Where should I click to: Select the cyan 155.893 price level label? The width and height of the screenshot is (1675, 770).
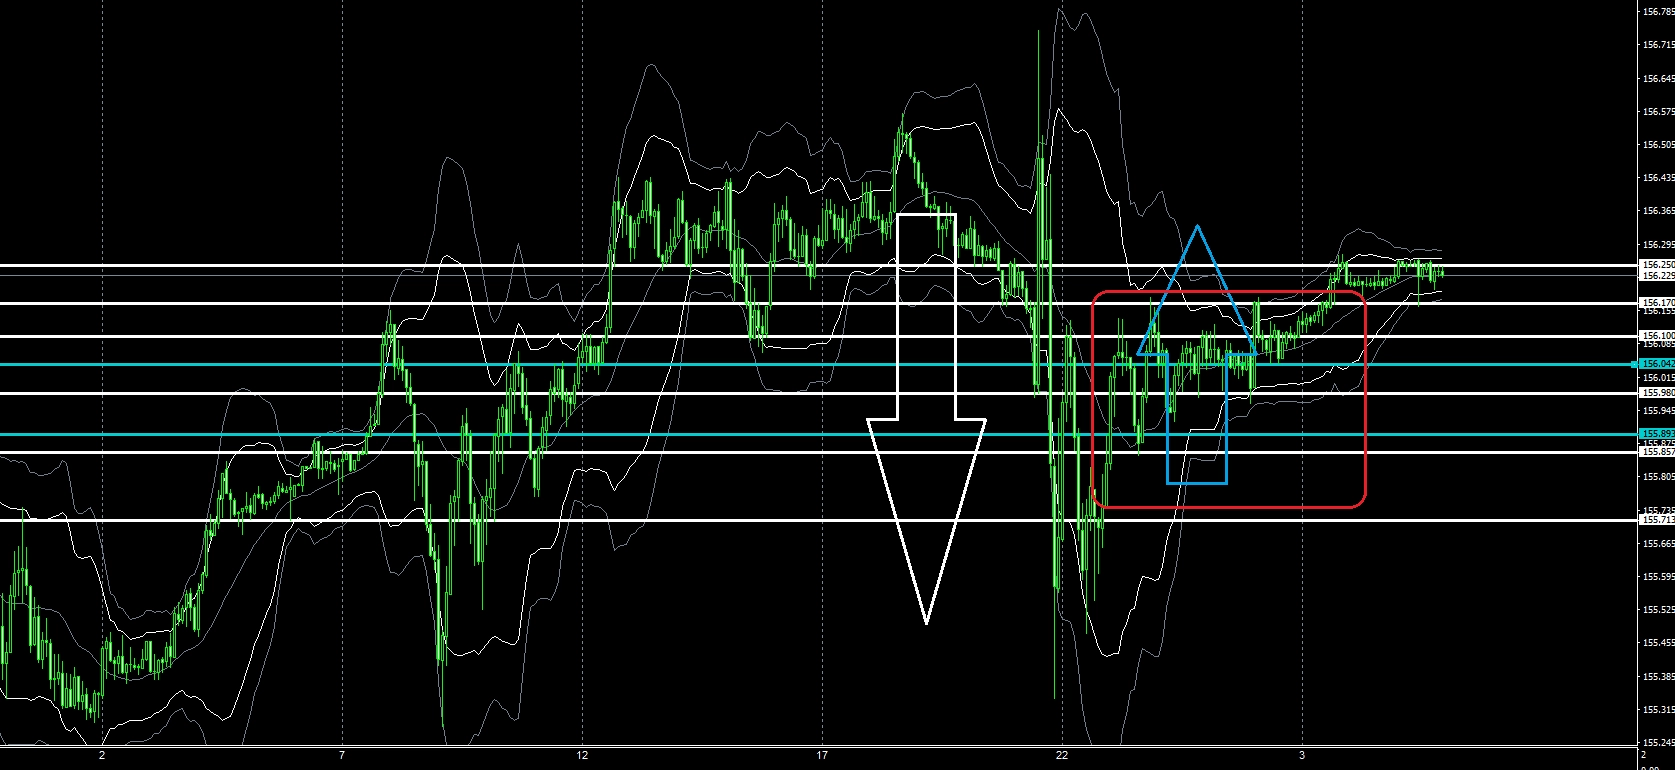pos(1657,434)
